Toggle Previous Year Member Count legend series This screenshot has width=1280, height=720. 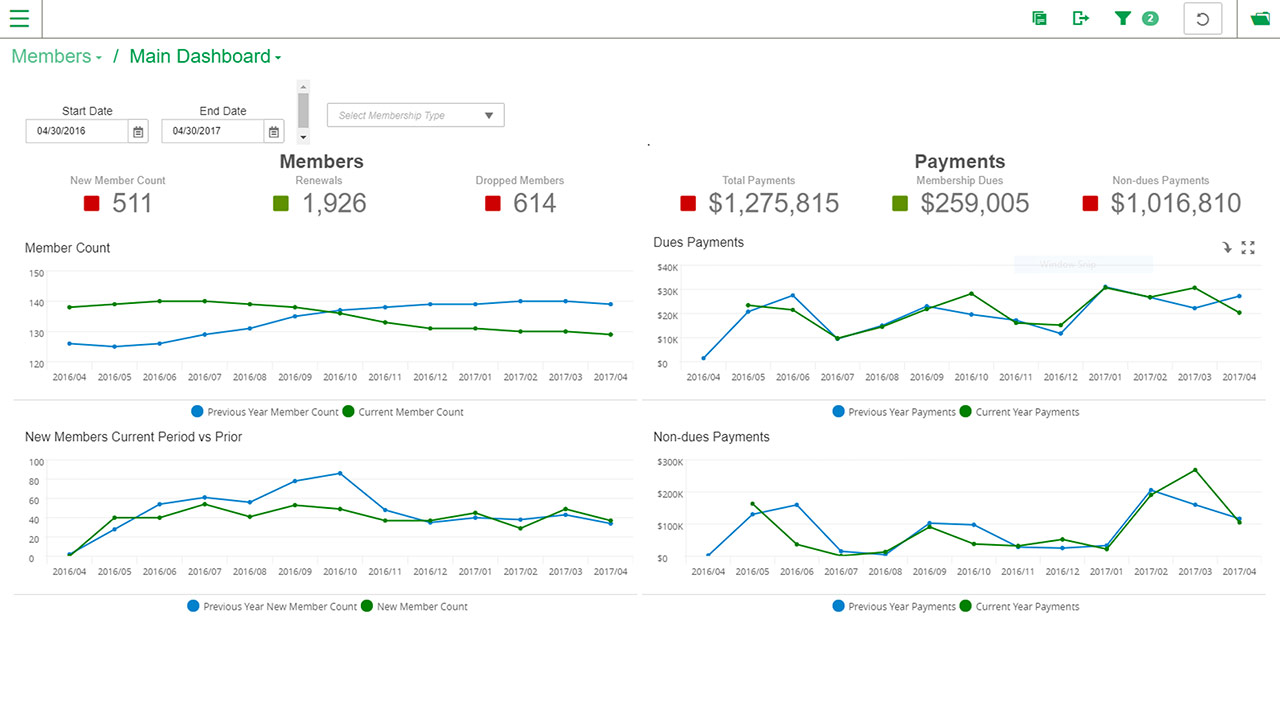coord(265,412)
